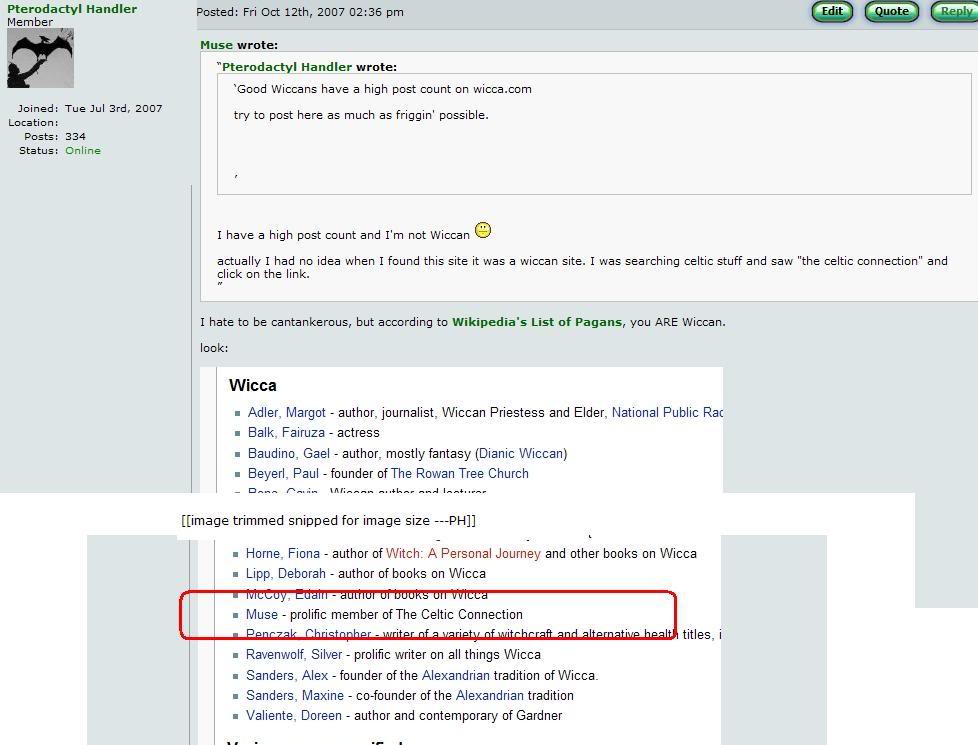This screenshot has width=978, height=745.
Task: Open The Rowan Tree Church link
Action: pyautogui.click(x=460, y=474)
